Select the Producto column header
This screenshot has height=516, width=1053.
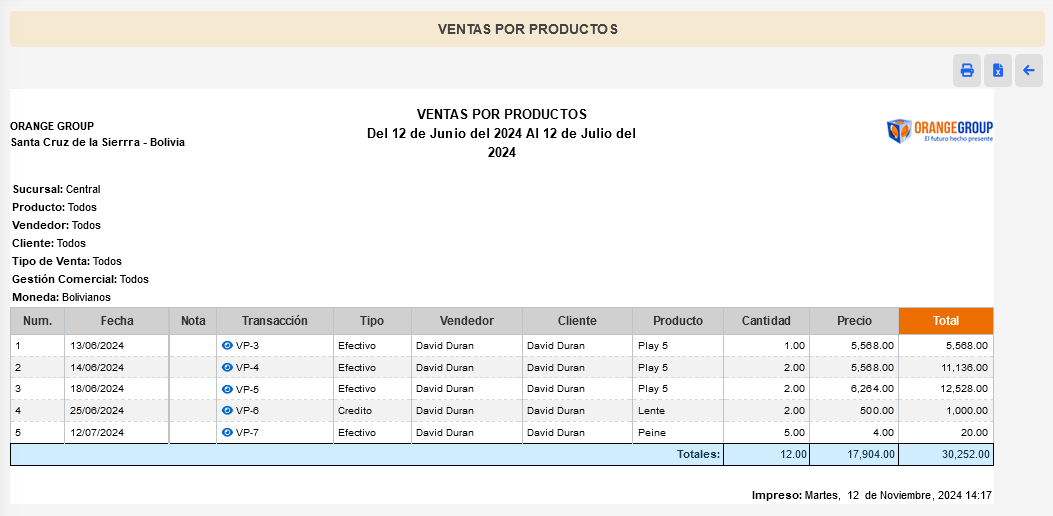(678, 321)
